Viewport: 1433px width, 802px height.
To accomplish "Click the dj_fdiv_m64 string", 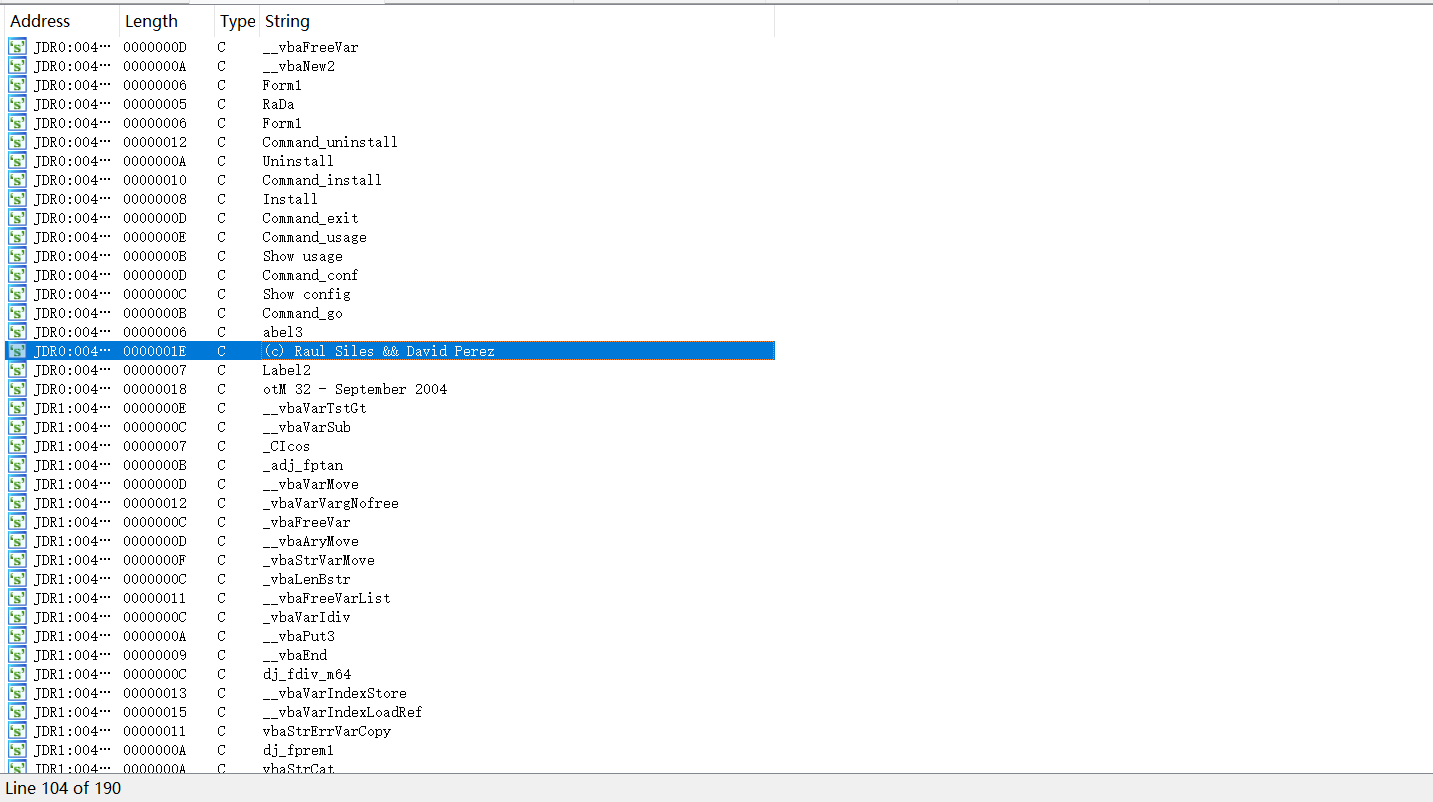I will (x=306, y=674).
